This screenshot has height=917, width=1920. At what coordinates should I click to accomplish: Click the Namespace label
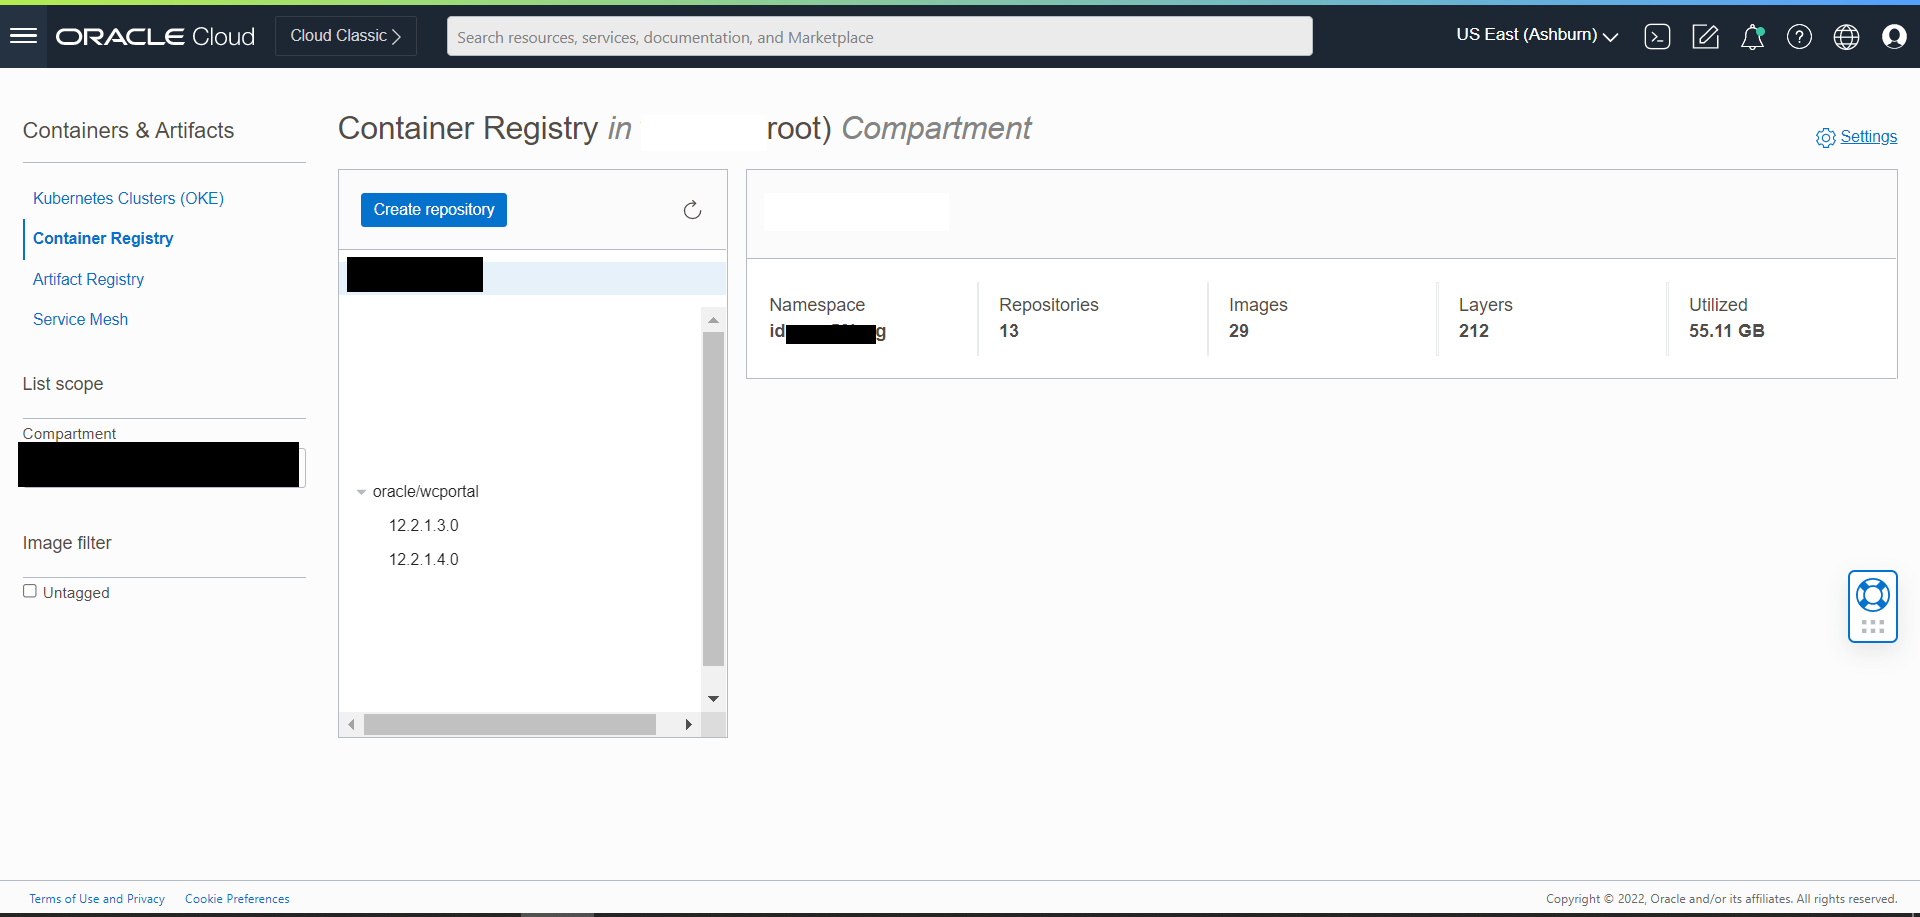817,305
